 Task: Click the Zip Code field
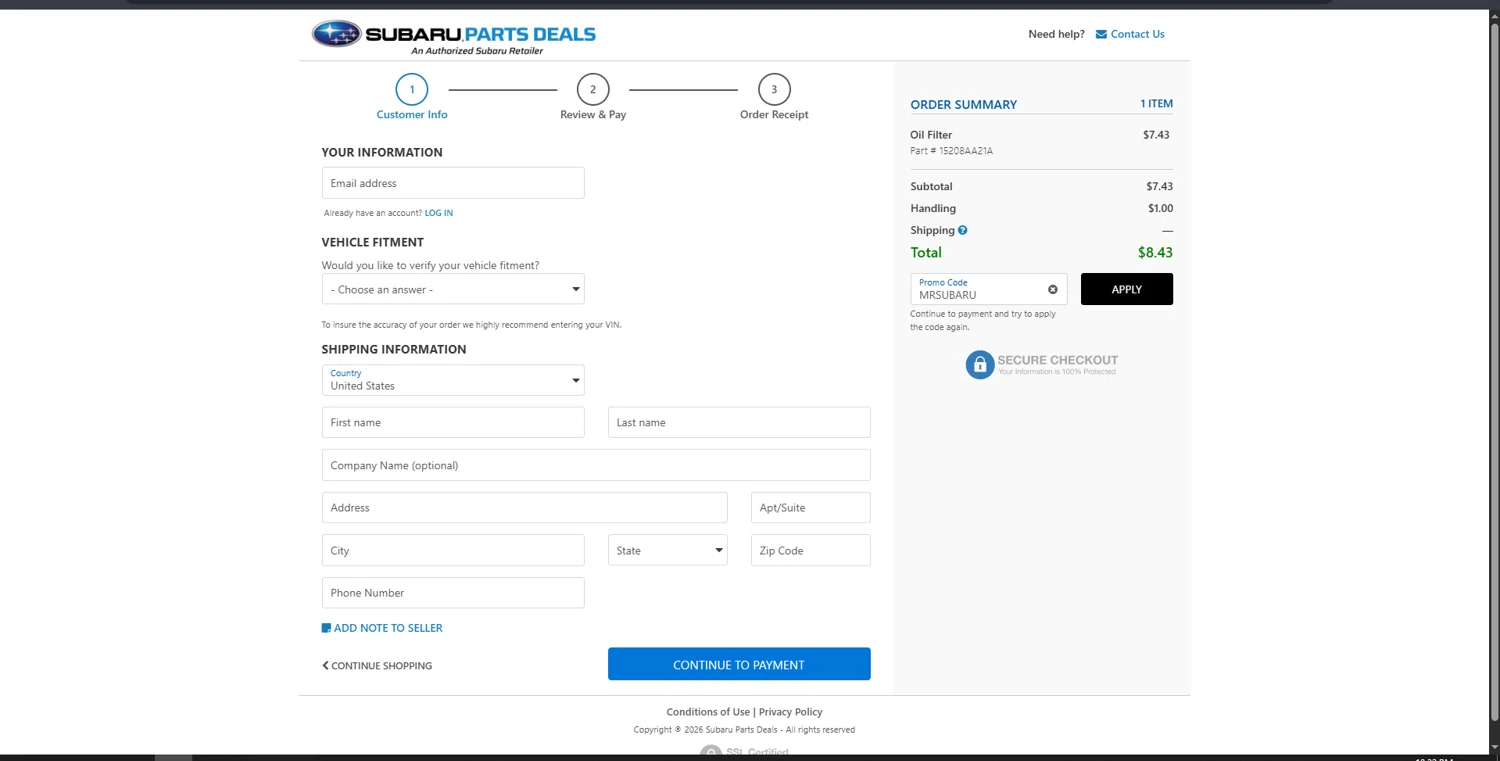point(811,550)
